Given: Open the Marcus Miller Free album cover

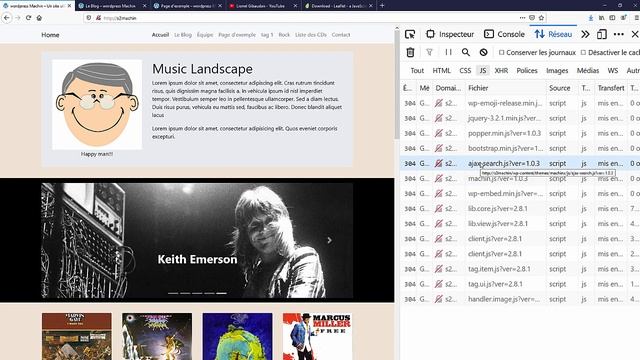Looking at the screenshot, I should click(318, 336).
